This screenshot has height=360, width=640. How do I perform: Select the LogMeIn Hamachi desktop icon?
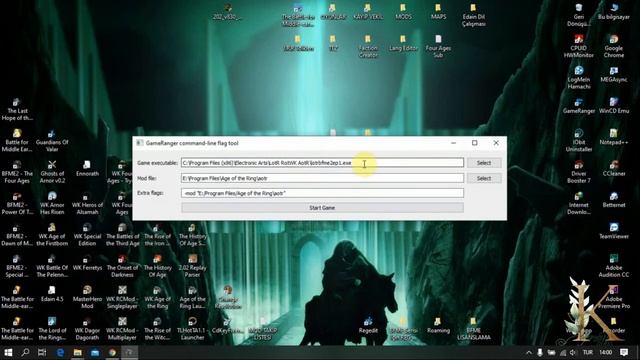click(x=579, y=78)
